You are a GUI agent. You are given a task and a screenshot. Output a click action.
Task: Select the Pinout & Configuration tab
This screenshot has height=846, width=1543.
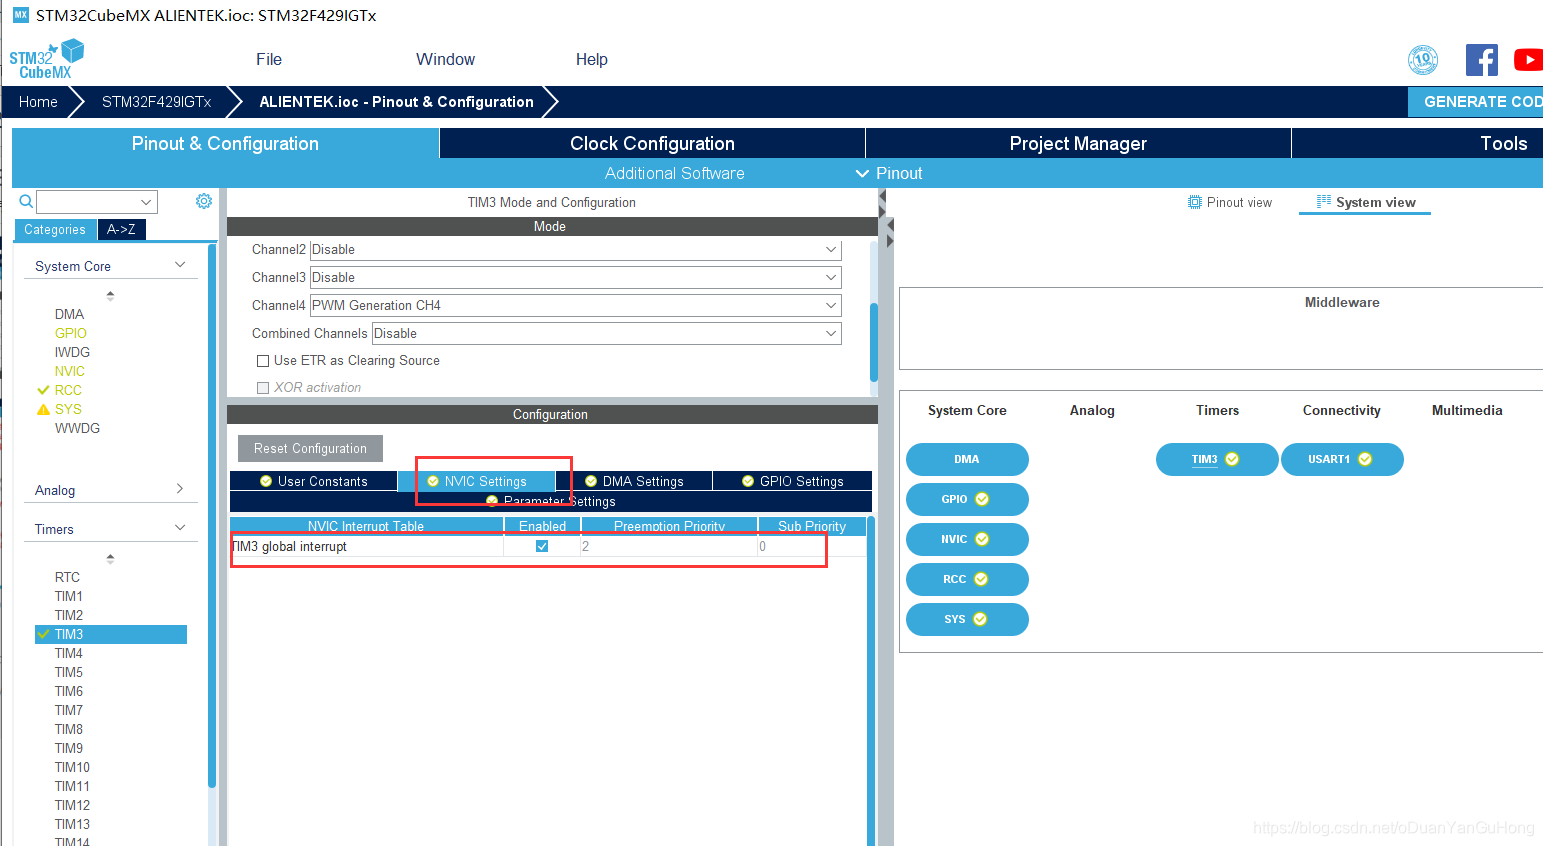[x=225, y=143]
